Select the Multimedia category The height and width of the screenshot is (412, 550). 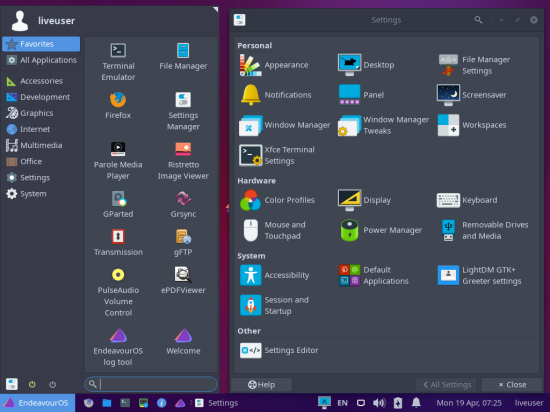coord(41,146)
